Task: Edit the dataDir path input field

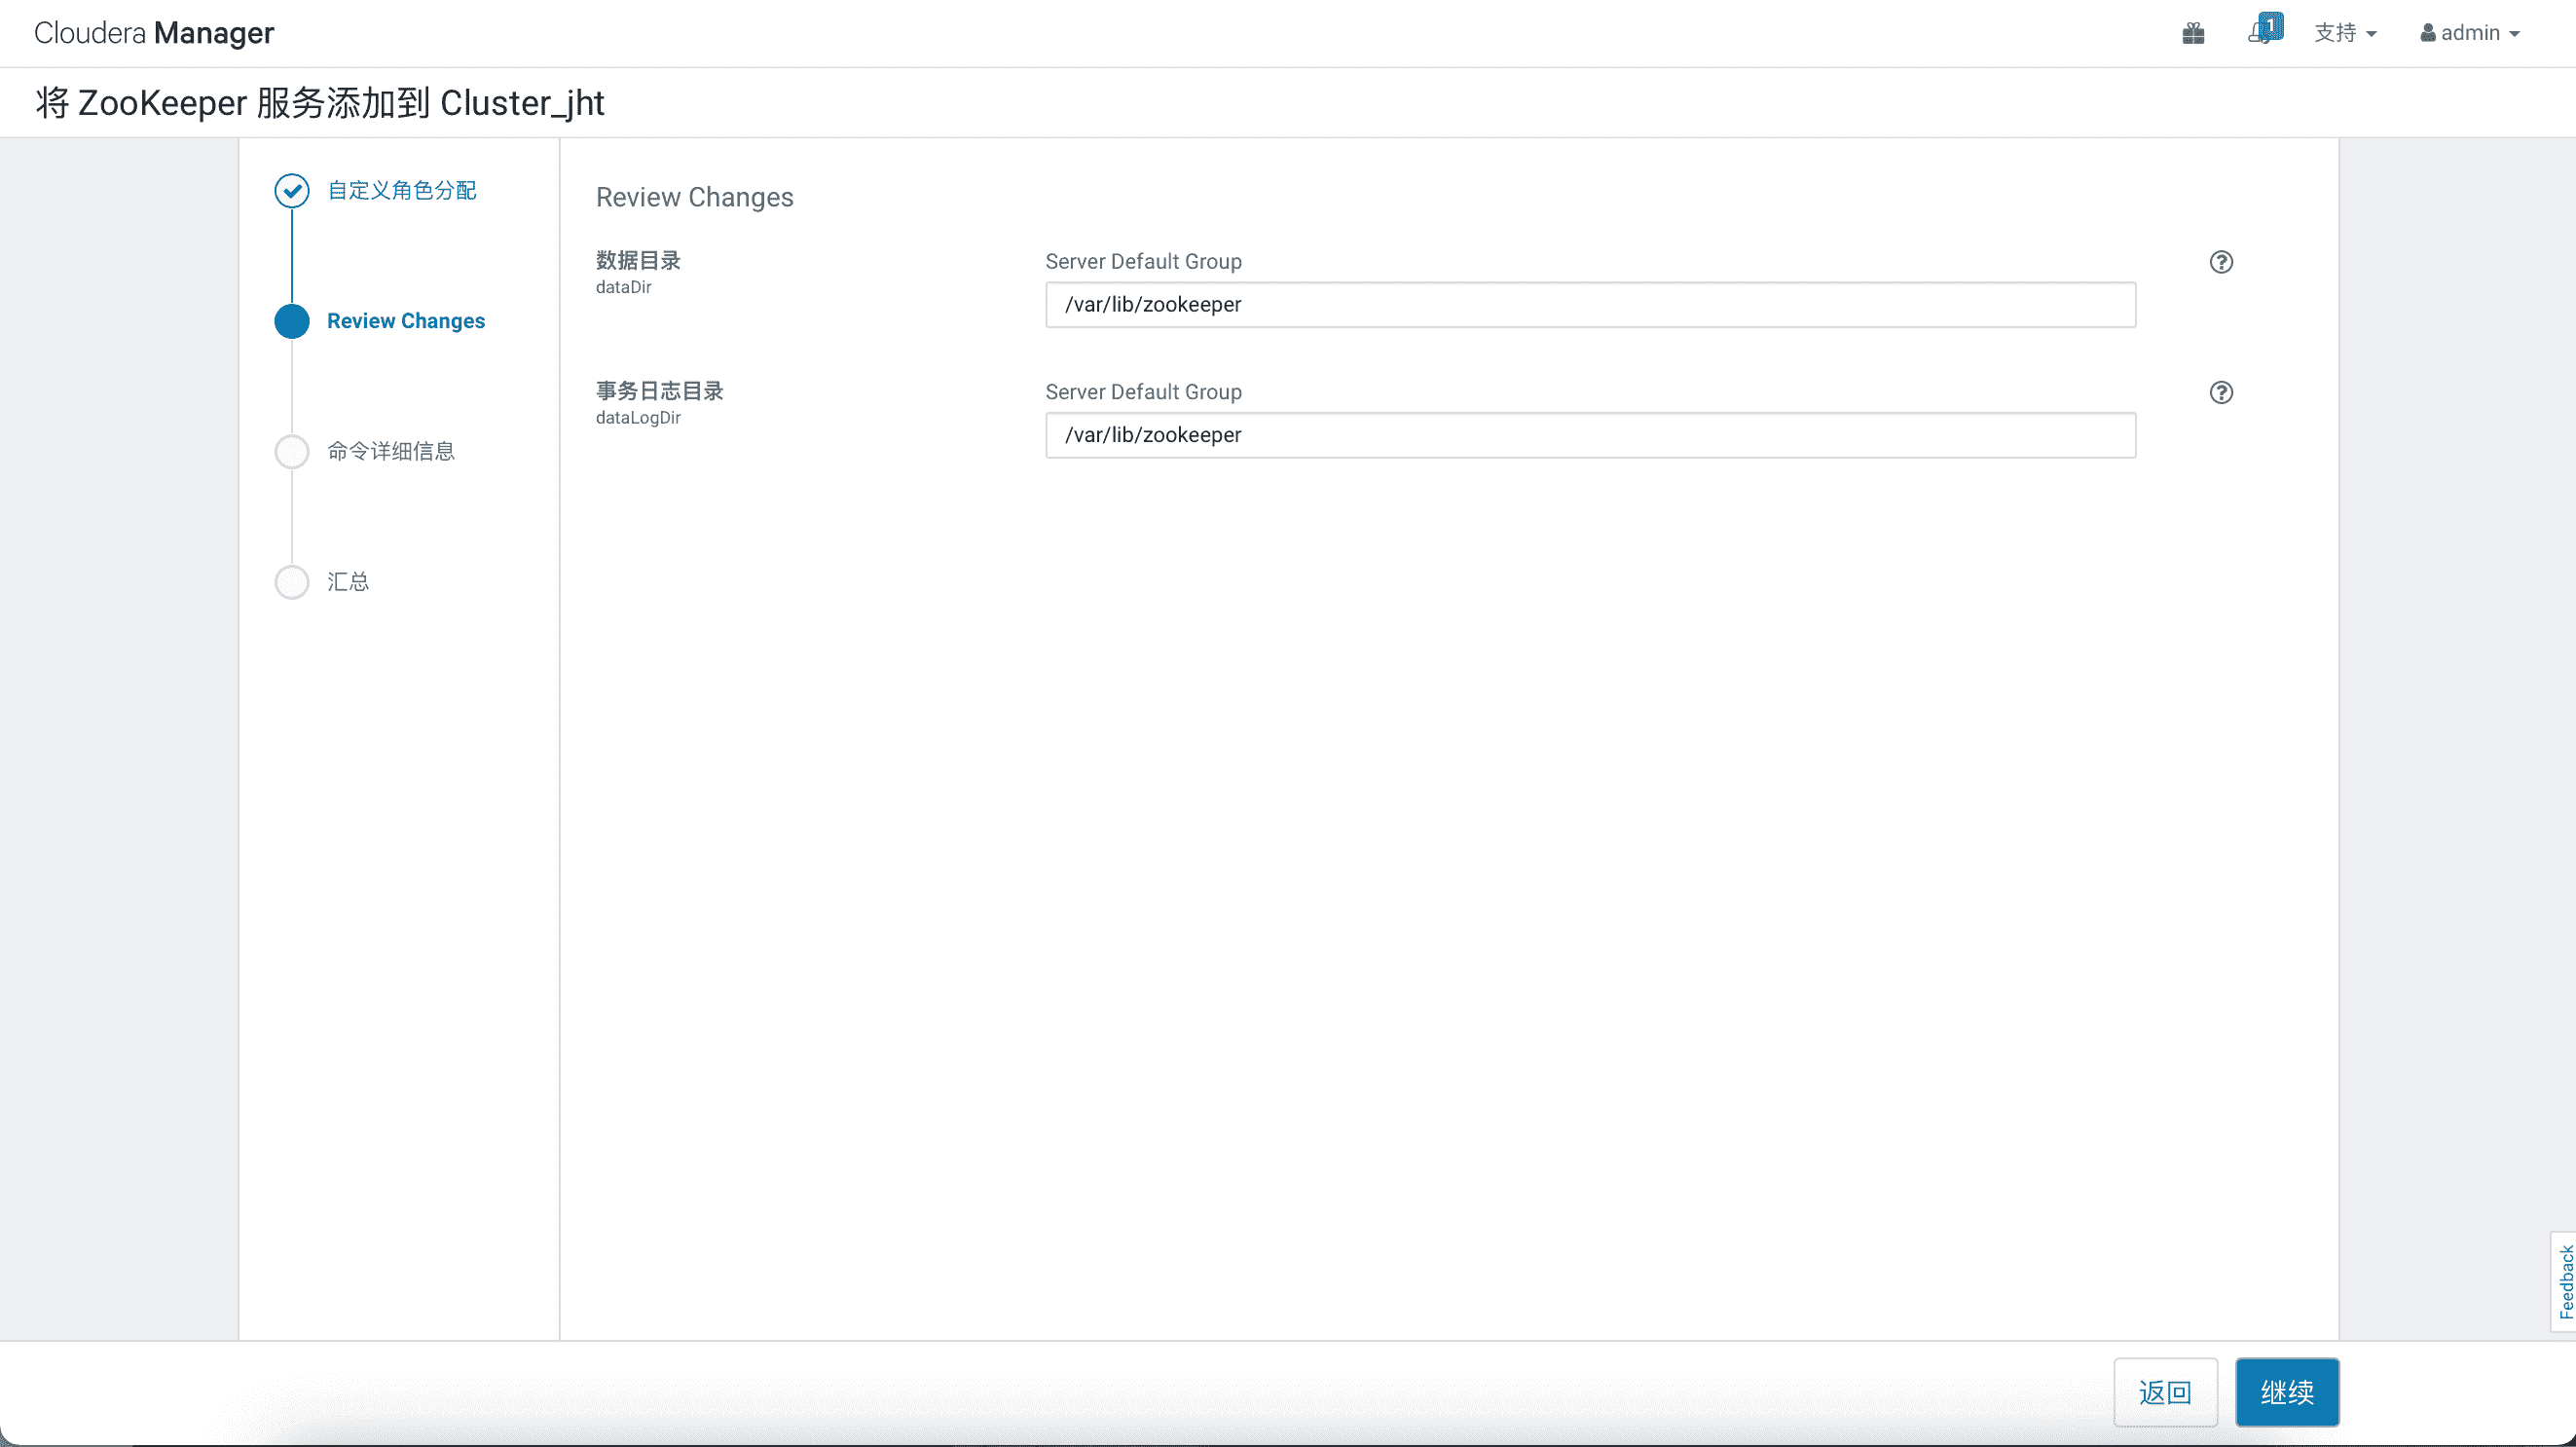Action: 1590,305
